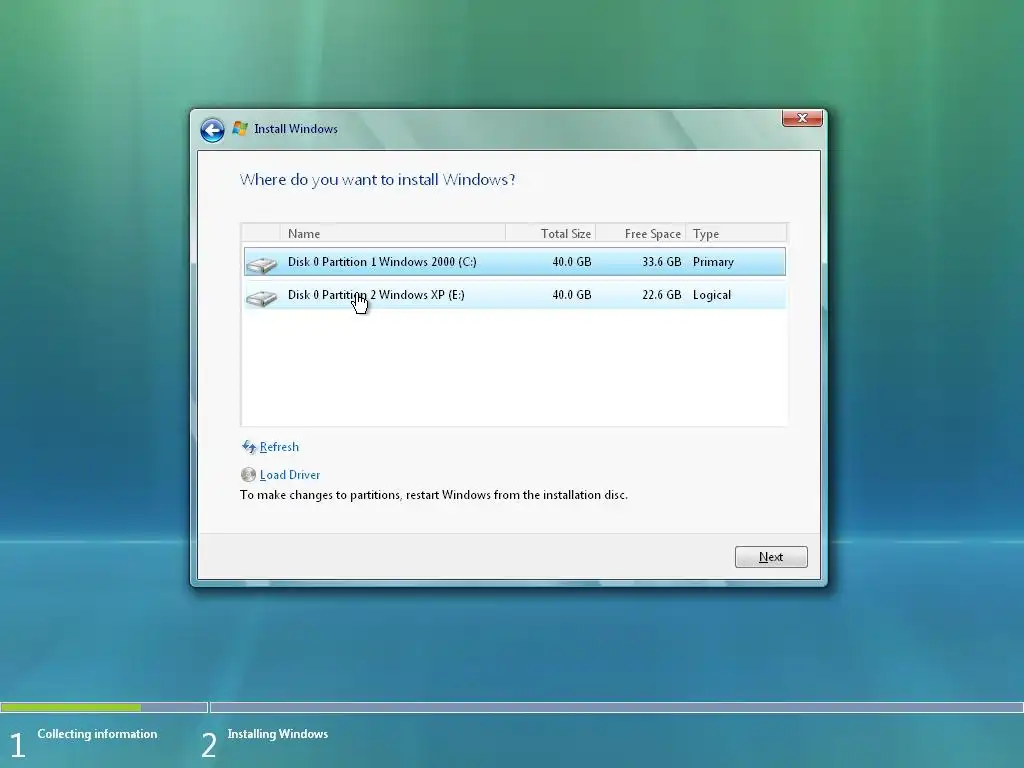Click the heading Where do you want to install Windows?
Image resolution: width=1024 pixels, height=768 pixels.
click(x=377, y=180)
